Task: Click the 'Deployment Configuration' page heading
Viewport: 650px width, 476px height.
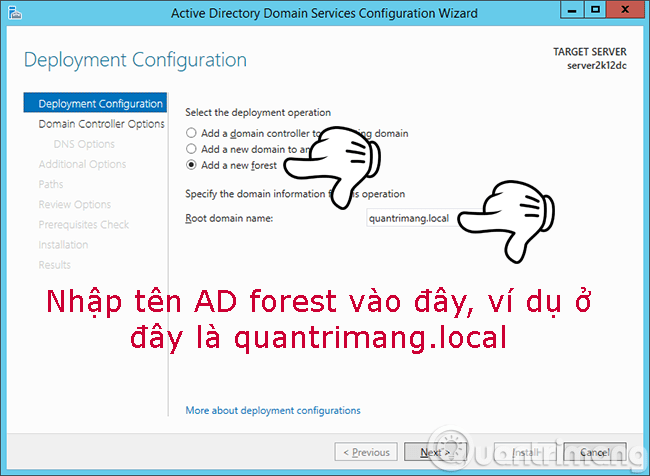Action: (x=135, y=60)
